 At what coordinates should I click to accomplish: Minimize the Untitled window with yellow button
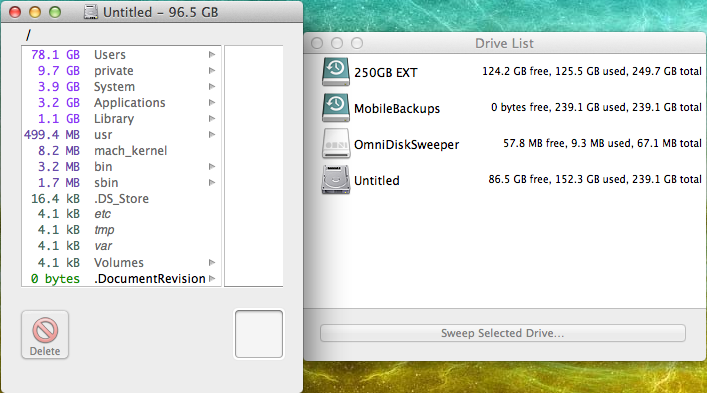pyautogui.click(x=35, y=12)
